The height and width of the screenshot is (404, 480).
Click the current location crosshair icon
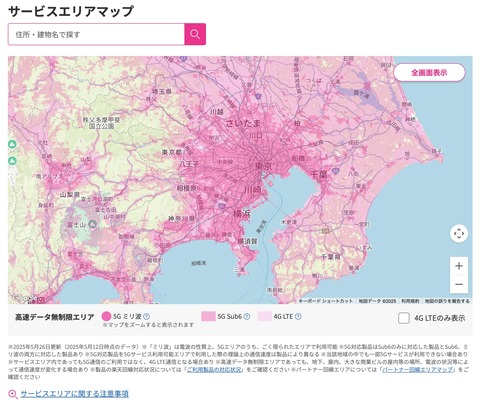point(459,233)
